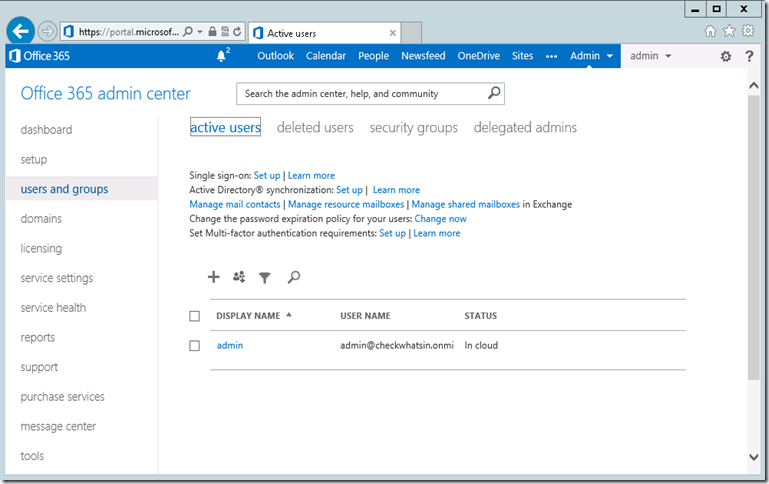Sort by Display Name column arrow
Viewport: 769px width, 484px height.
pos(289,315)
